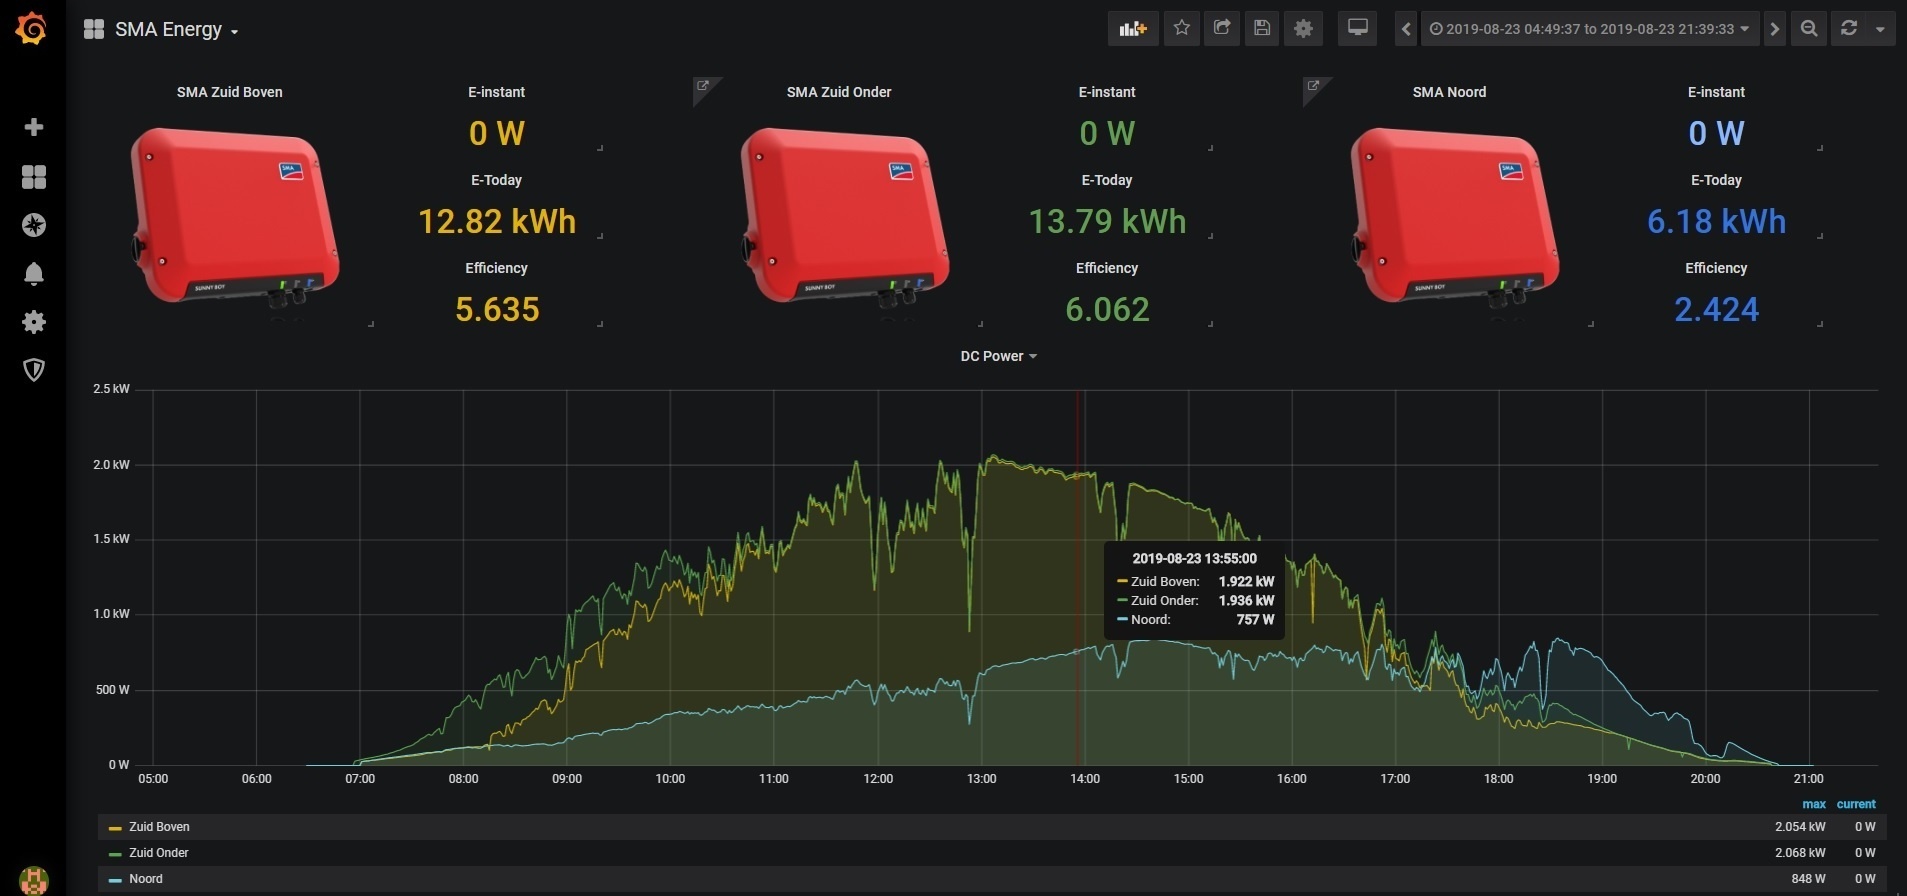Click the 2.068 kW max value in legend
1907x896 pixels.
pyautogui.click(x=1800, y=853)
